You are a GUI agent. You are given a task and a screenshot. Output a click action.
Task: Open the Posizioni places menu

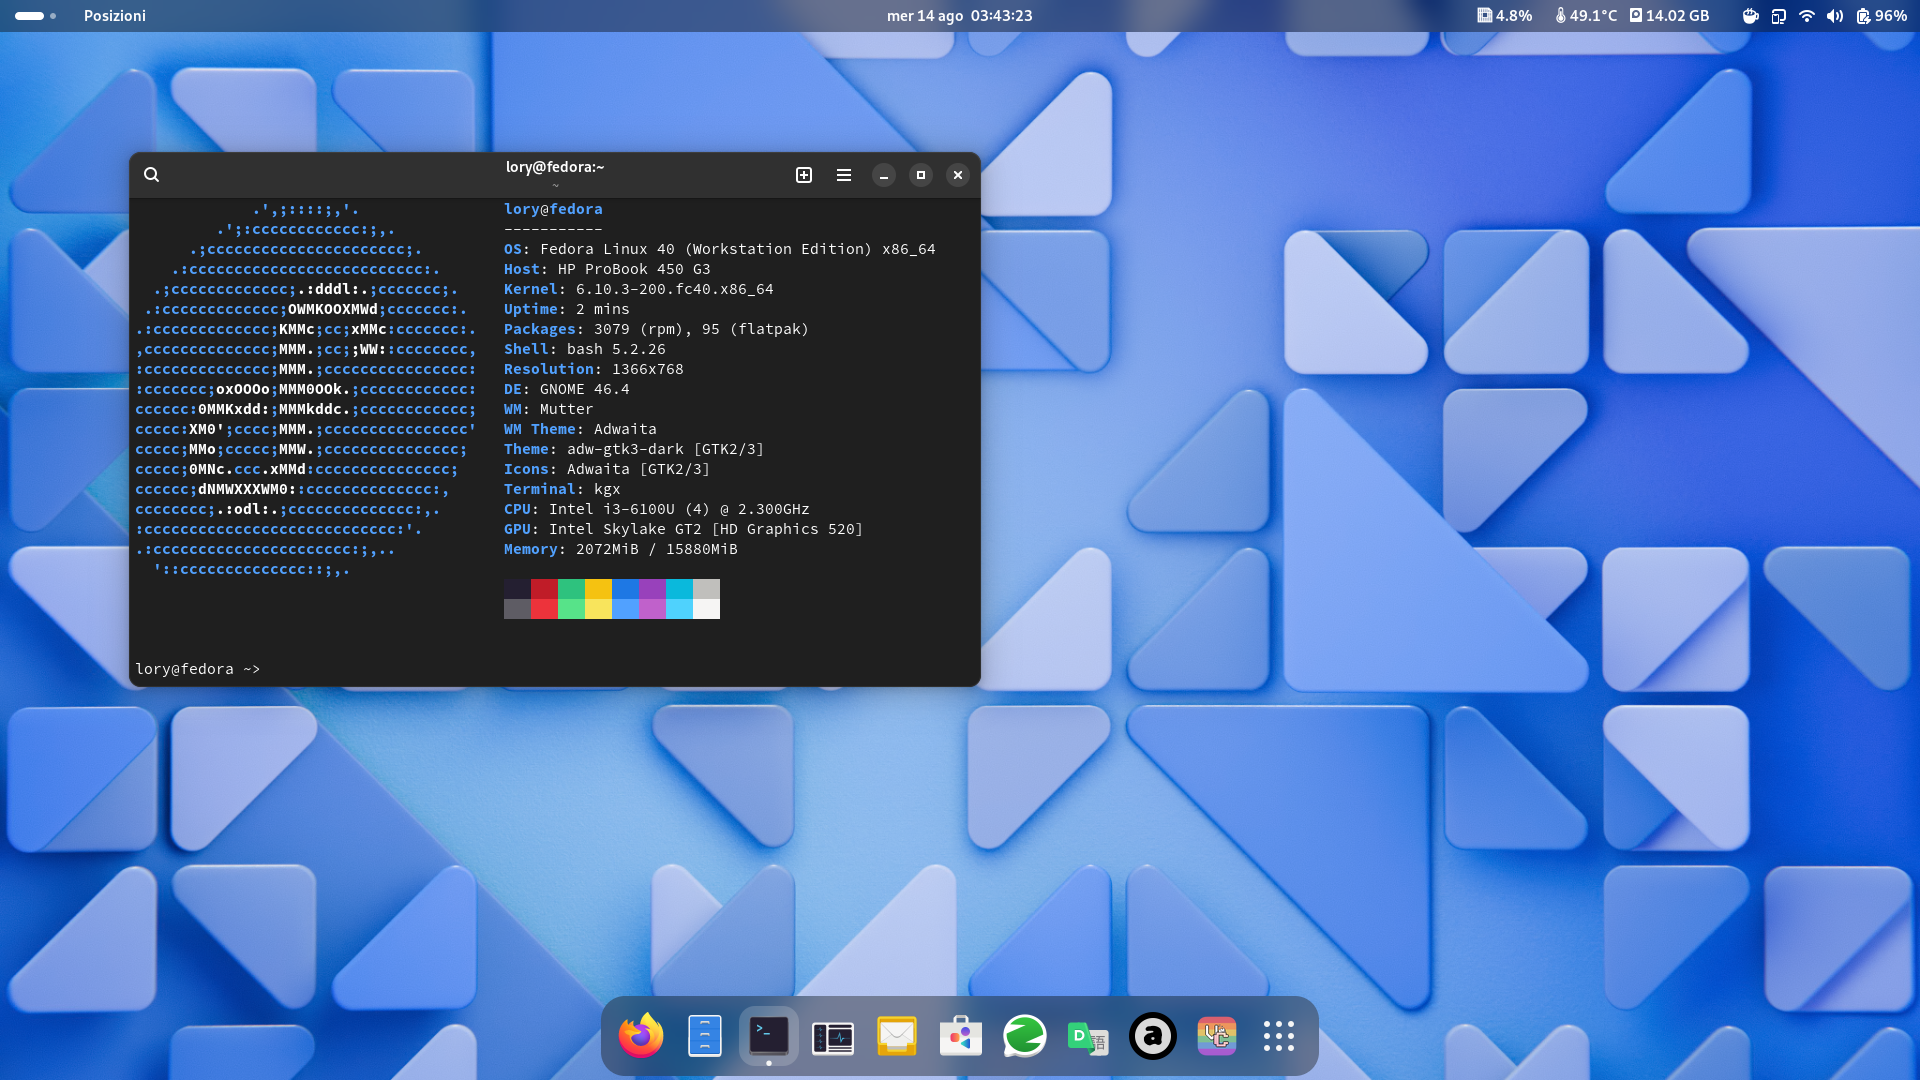point(114,16)
